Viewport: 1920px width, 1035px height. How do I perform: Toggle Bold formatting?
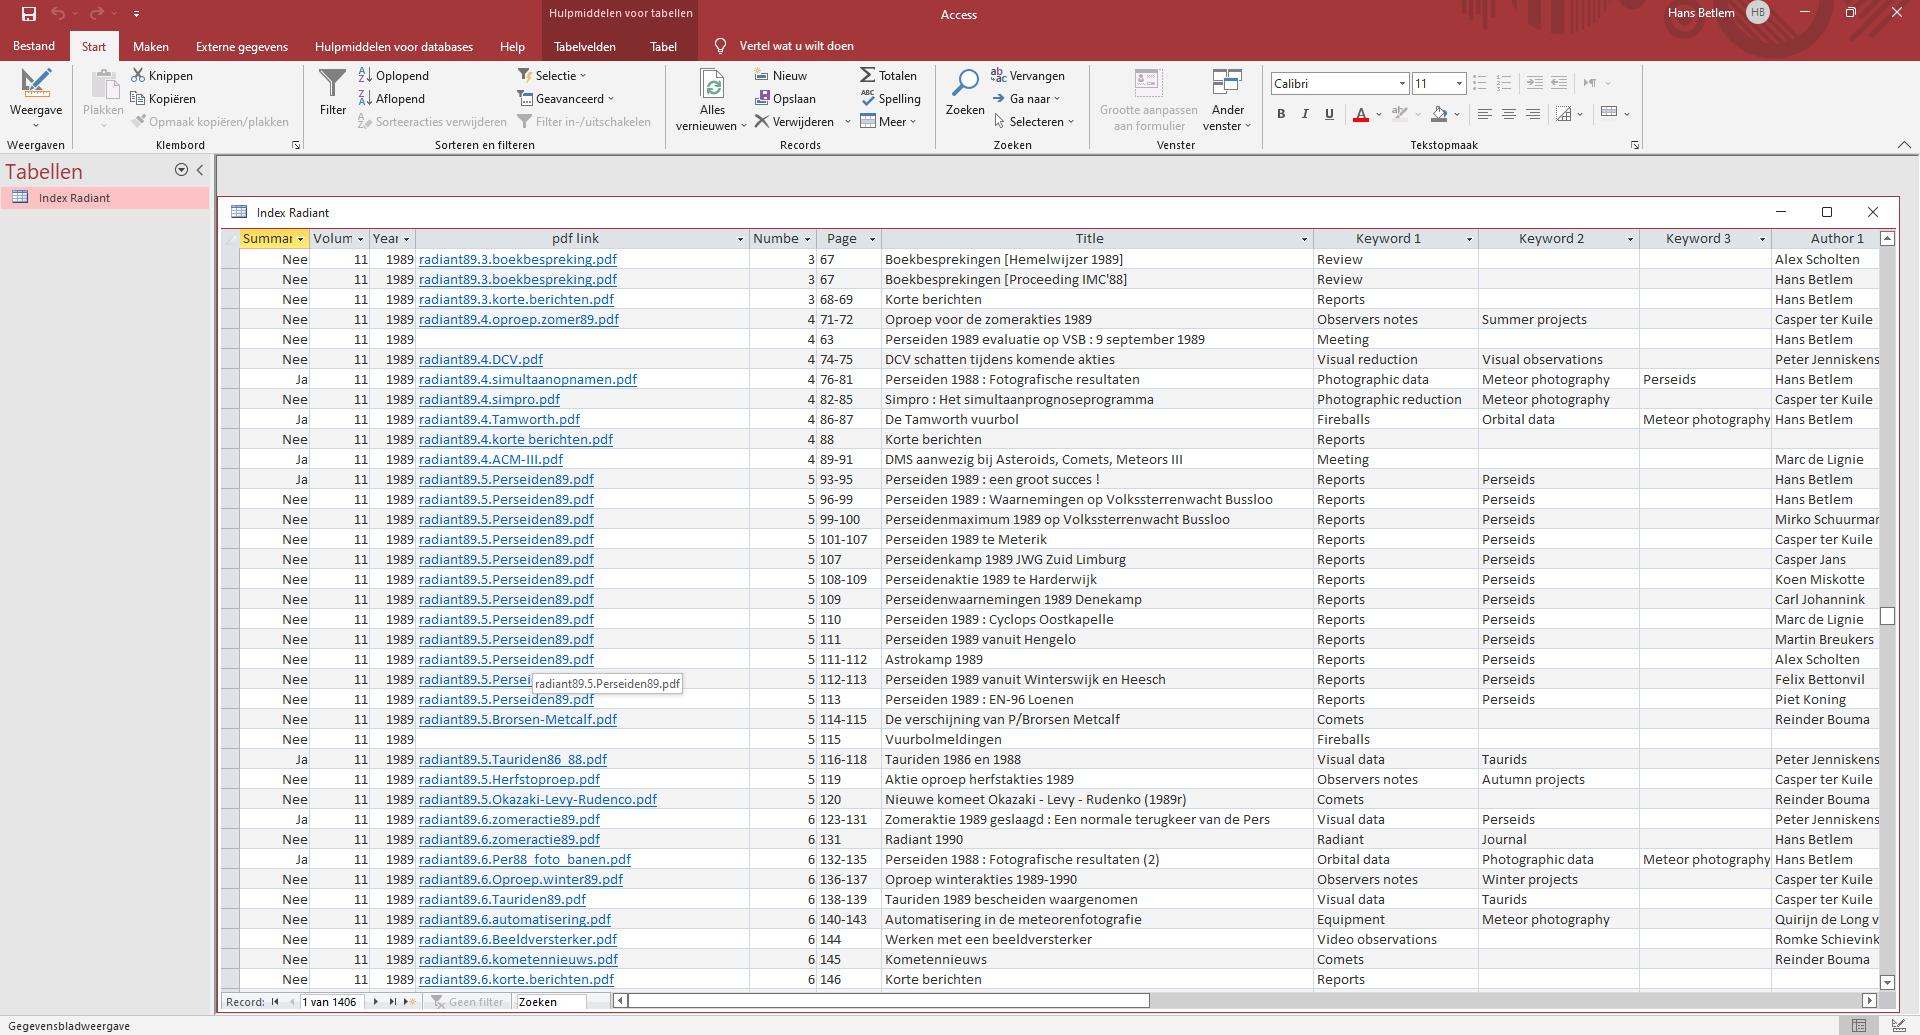(1281, 114)
